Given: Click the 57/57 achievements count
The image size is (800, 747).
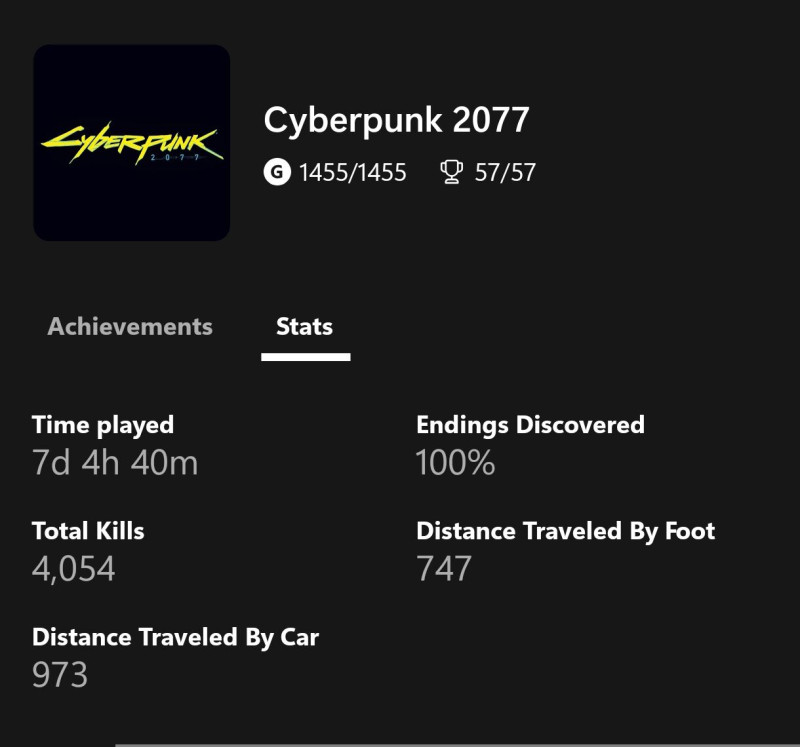Looking at the screenshot, I should (505, 173).
